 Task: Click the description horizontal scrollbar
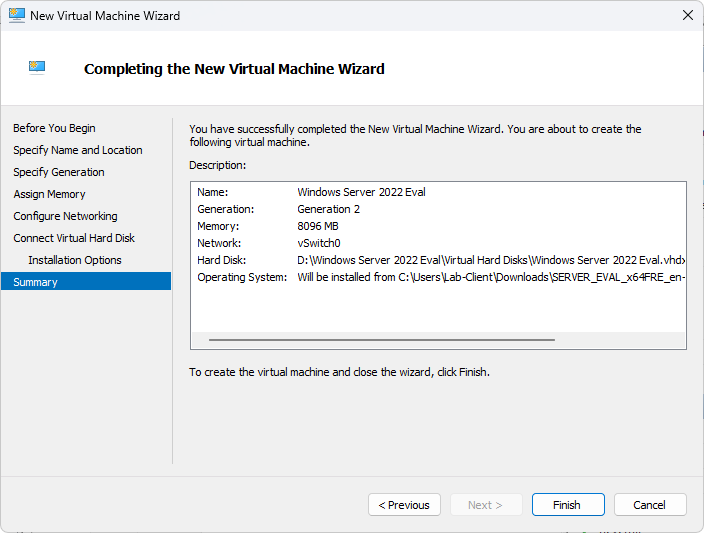(x=382, y=340)
